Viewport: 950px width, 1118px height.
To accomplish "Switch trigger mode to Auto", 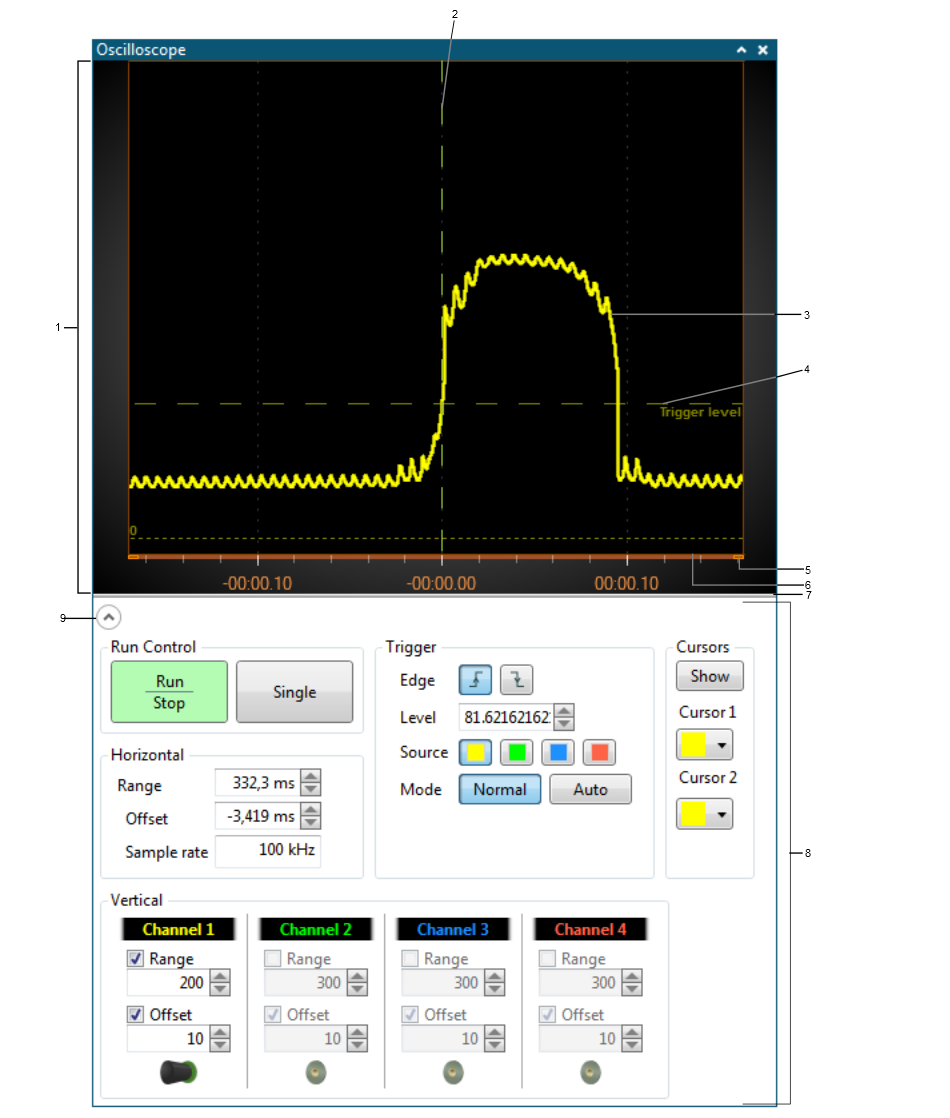I will pos(590,789).
